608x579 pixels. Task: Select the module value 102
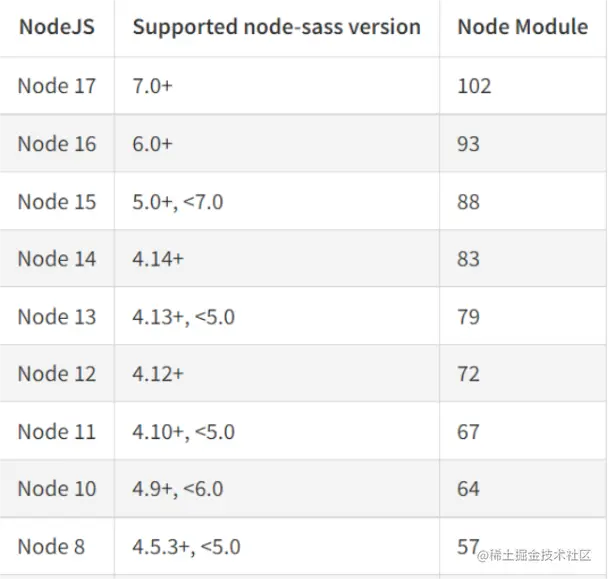pos(474,86)
